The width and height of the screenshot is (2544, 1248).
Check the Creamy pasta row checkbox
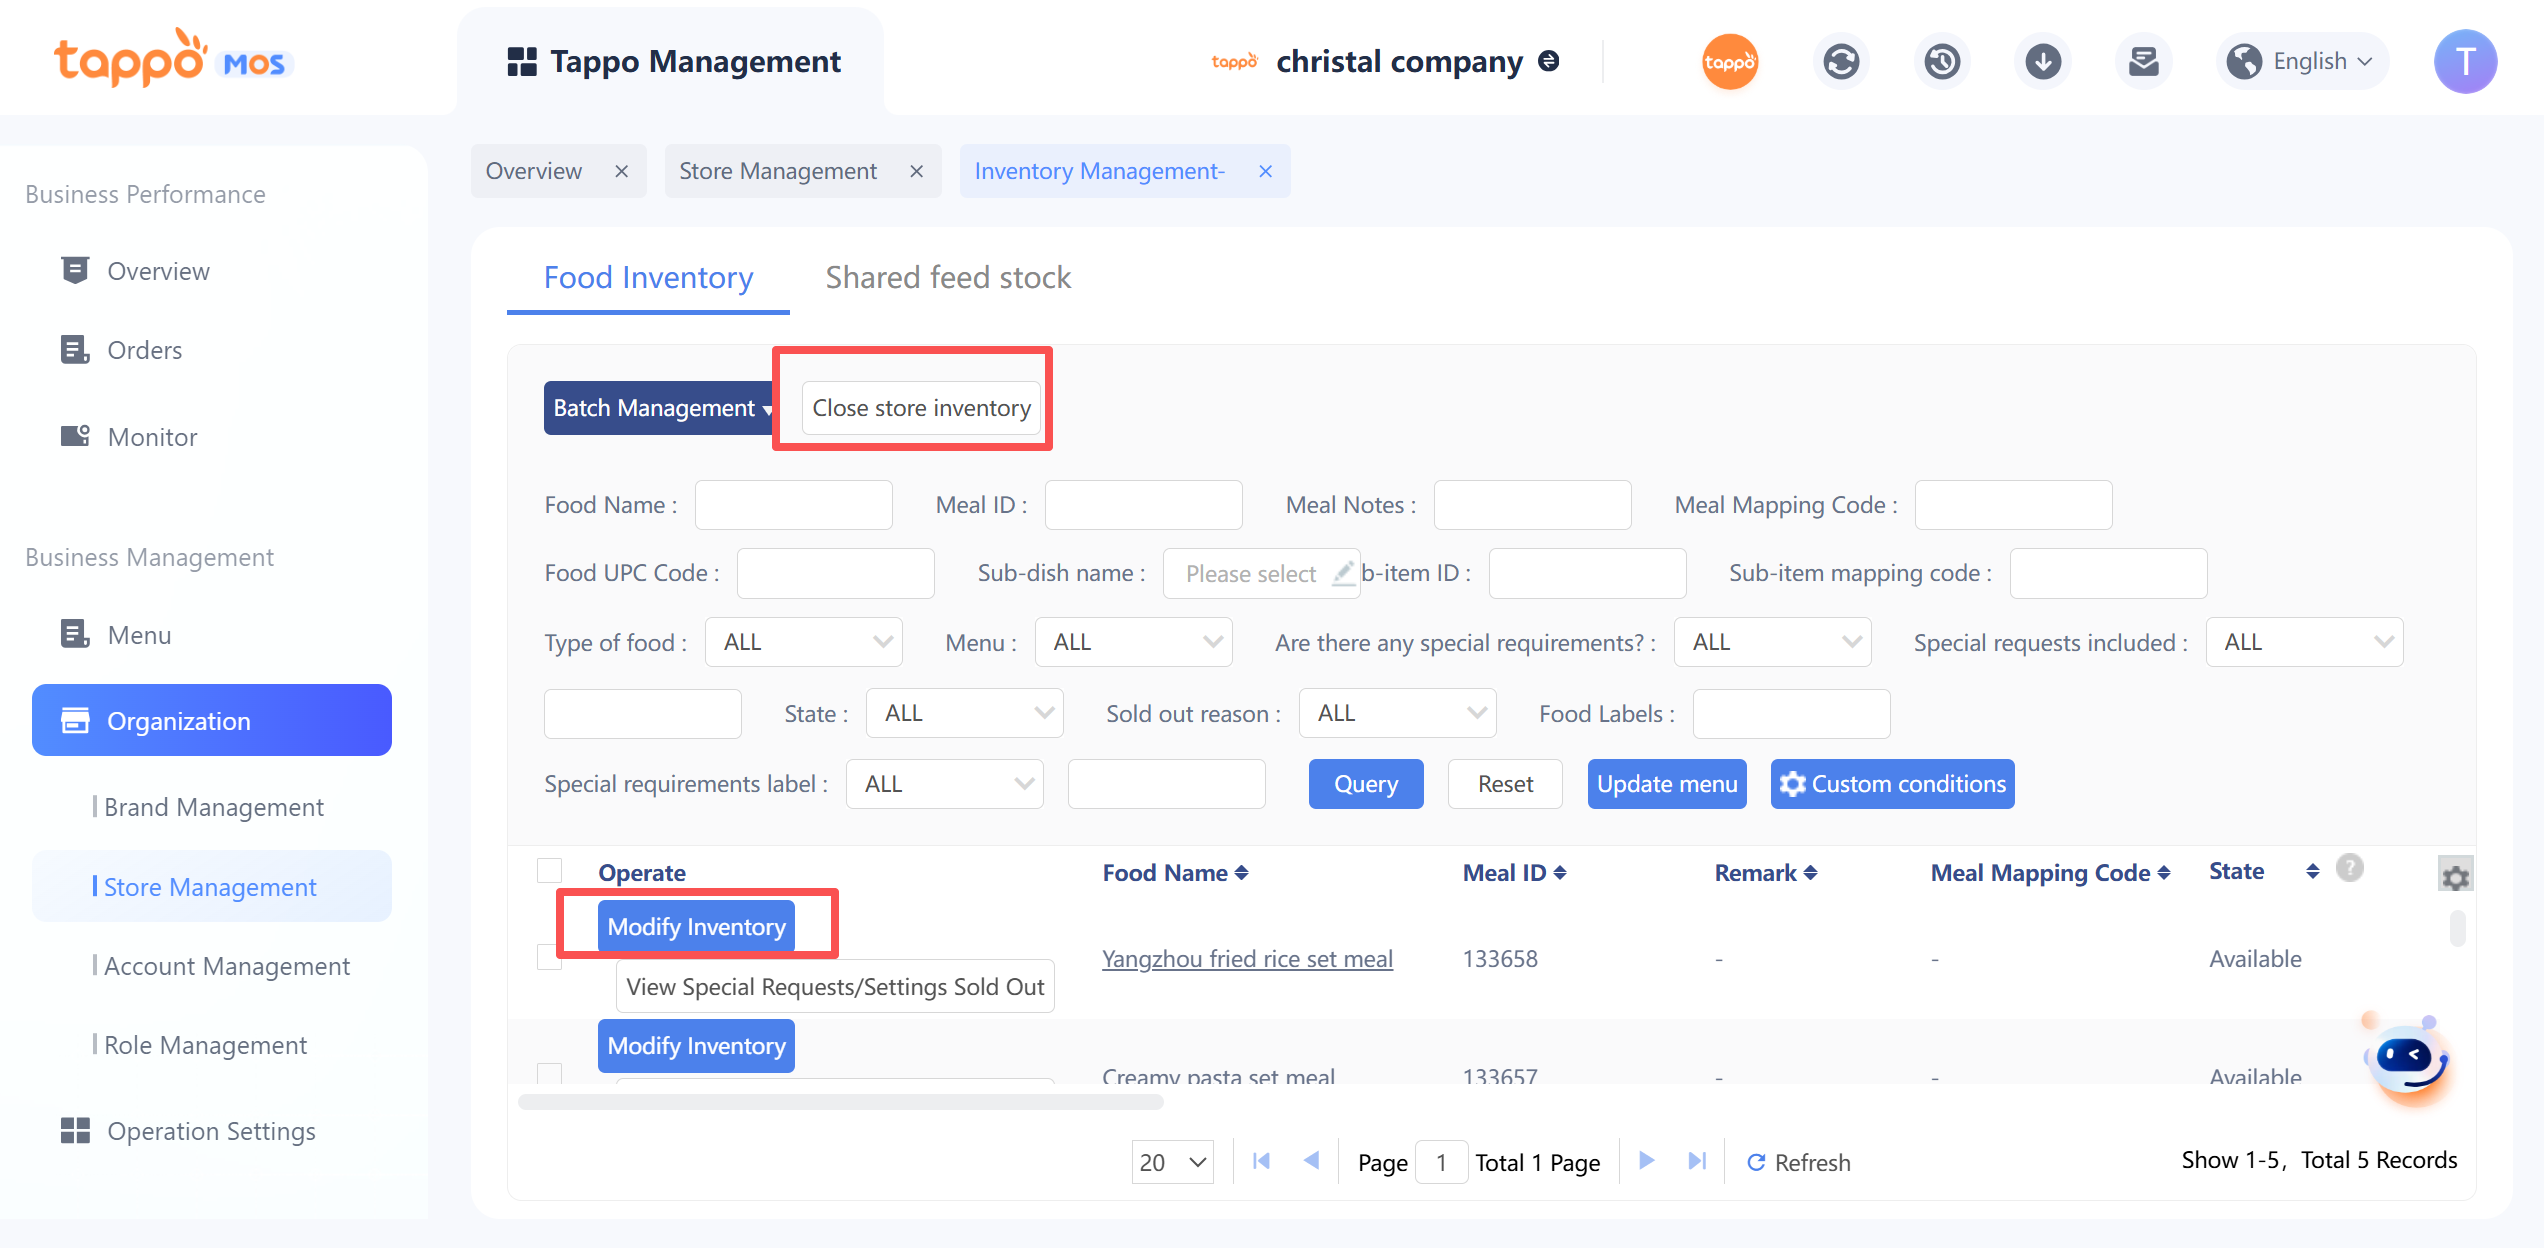point(550,1074)
